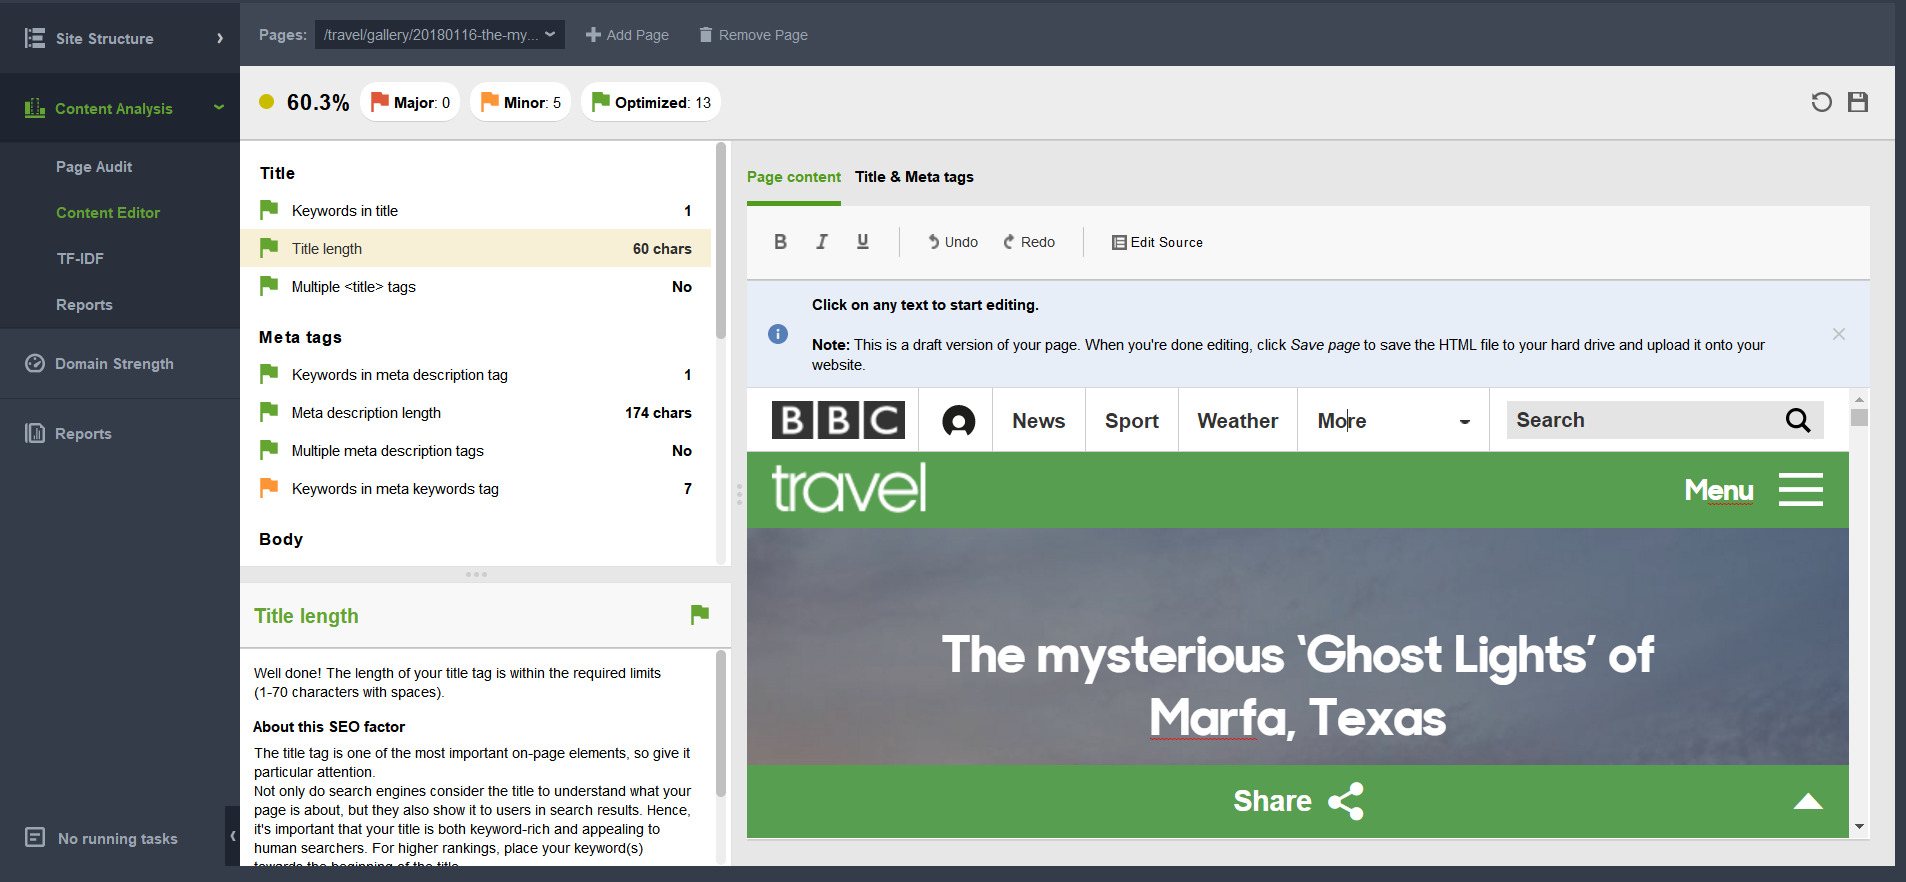
Task: Open TF-IDF in the sidebar
Action: click(x=80, y=259)
